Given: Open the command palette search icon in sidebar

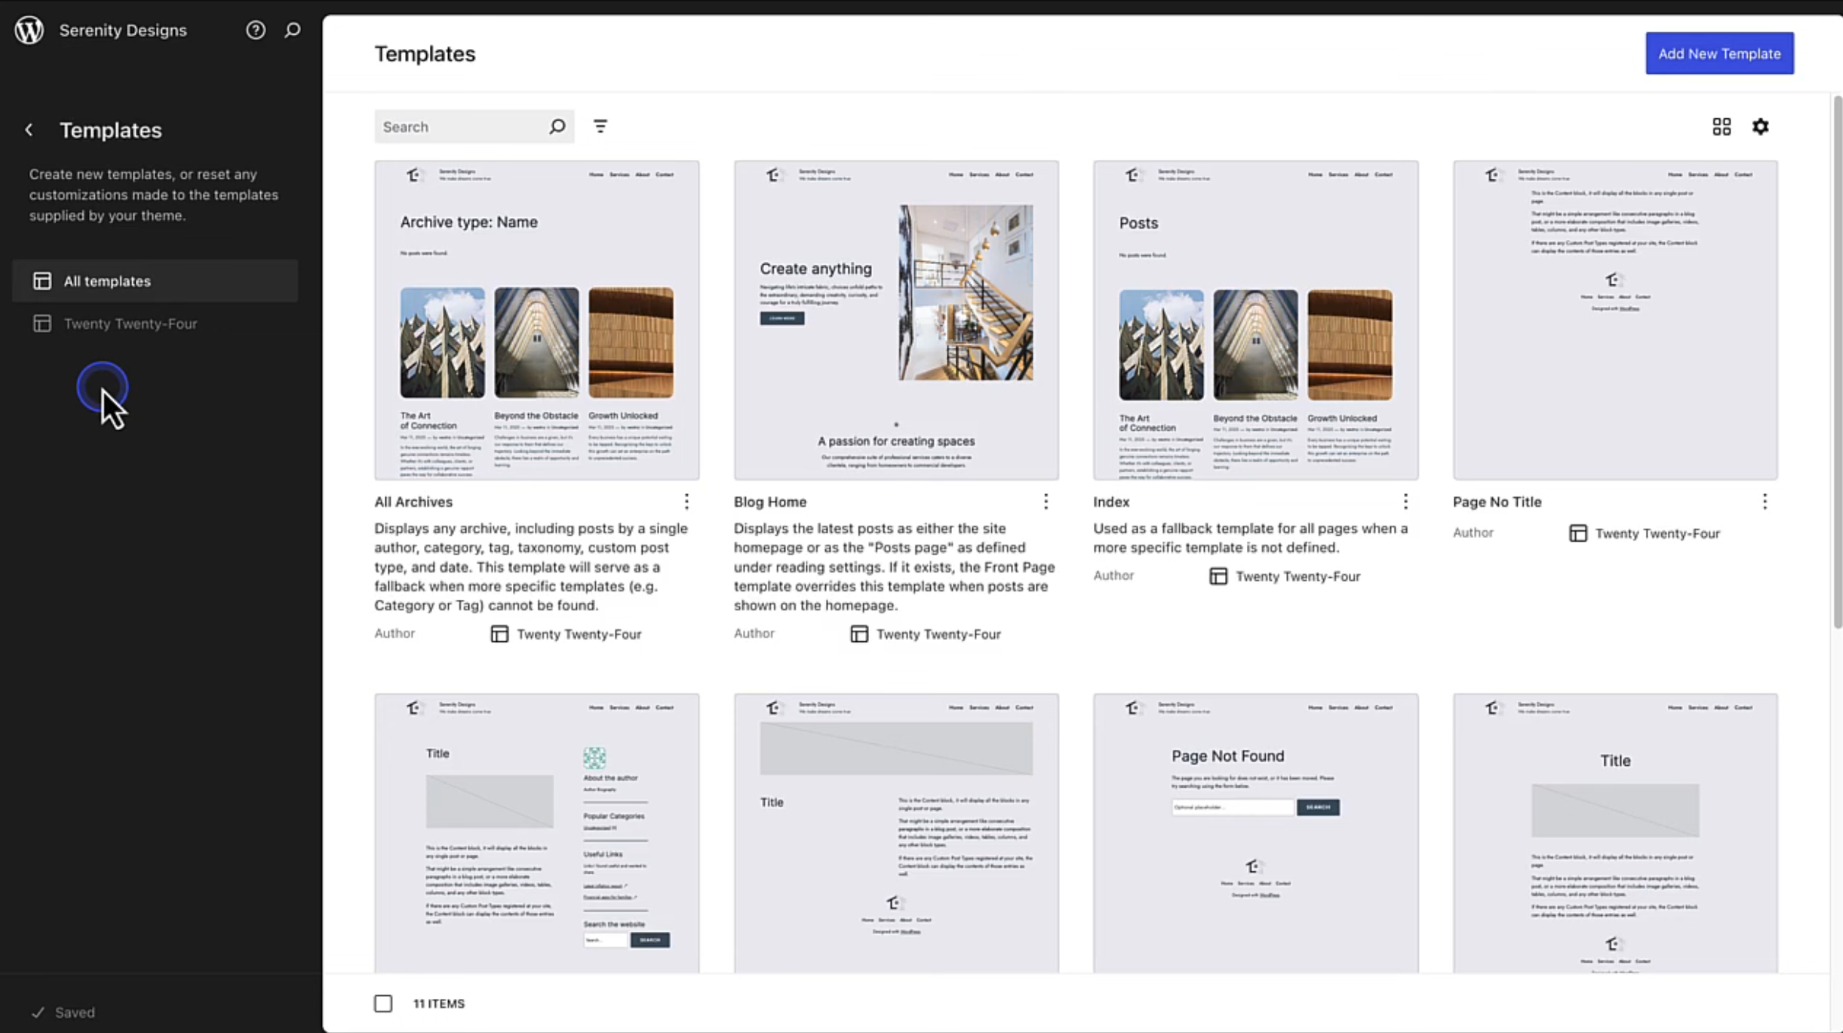Looking at the screenshot, I should 292,30.
